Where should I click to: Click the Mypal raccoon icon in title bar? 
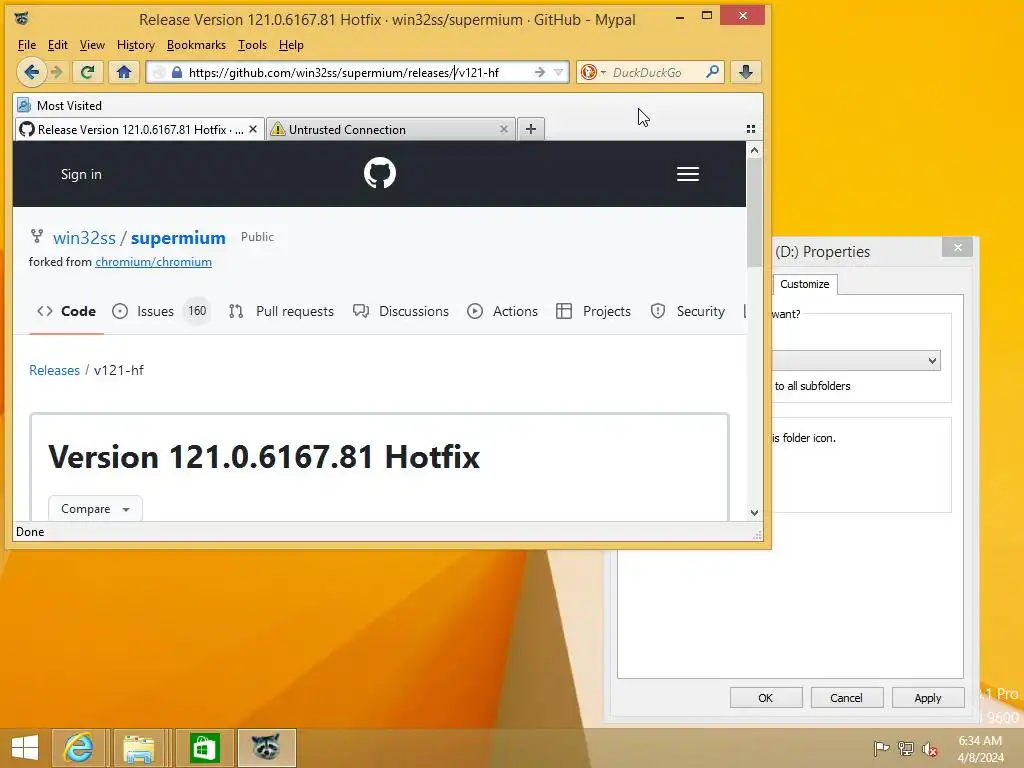tap(22, 18)
